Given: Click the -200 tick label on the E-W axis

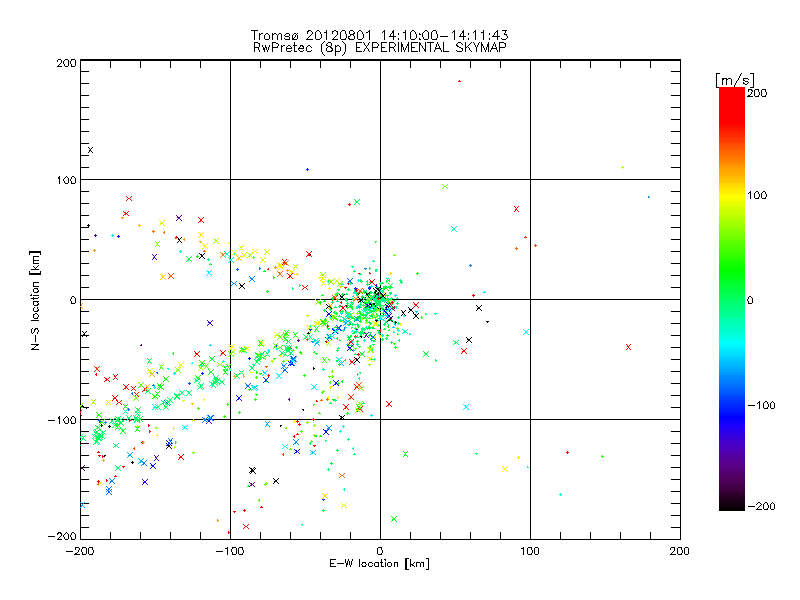Looking at the screenshot, I should (x=80, y=551).
